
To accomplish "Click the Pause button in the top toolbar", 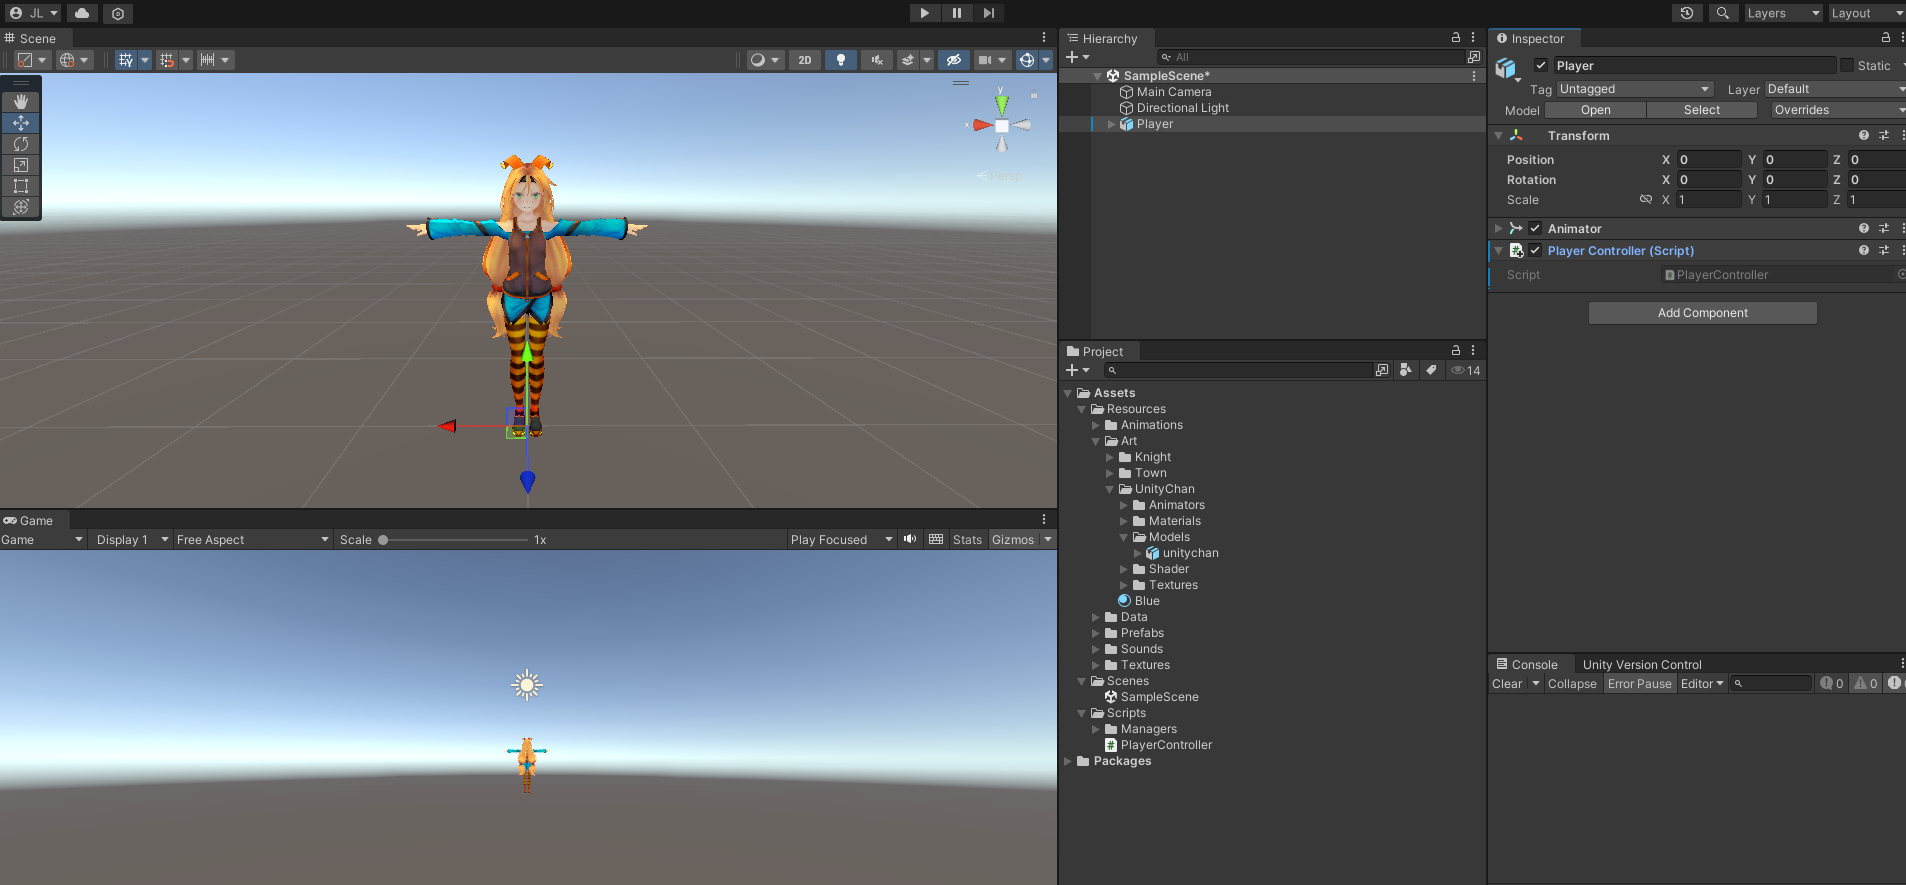I will [956, 13].
